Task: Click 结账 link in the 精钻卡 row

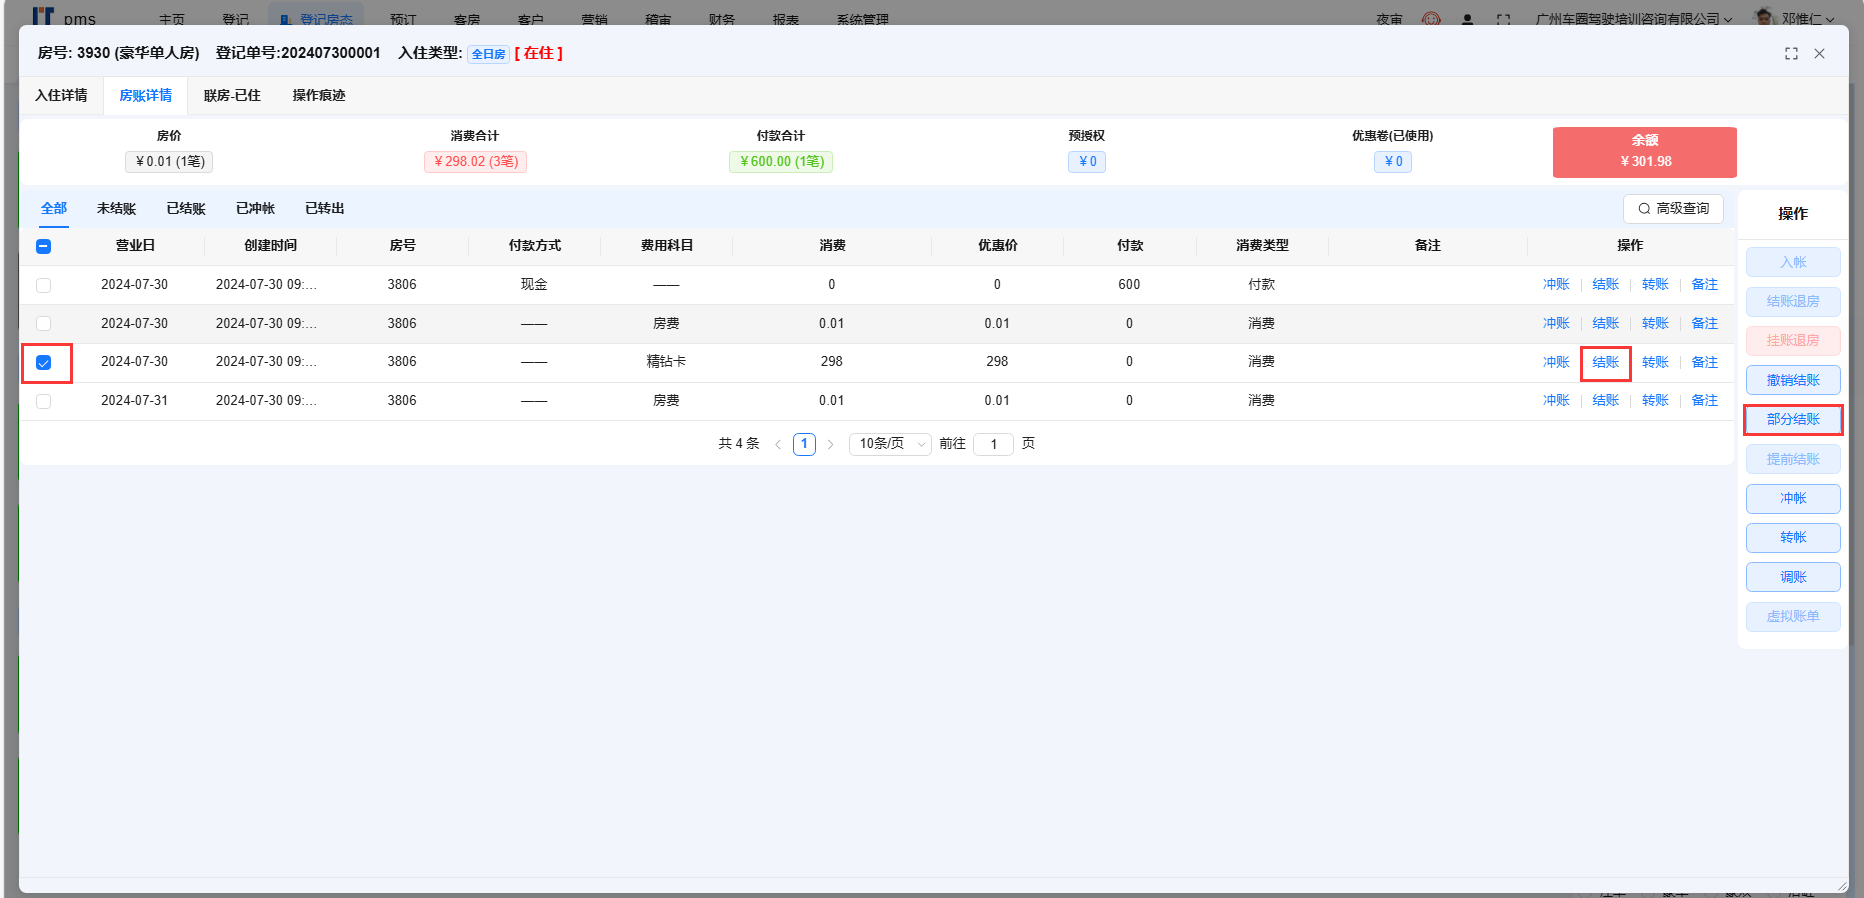Action: (x=1605, y=362)
